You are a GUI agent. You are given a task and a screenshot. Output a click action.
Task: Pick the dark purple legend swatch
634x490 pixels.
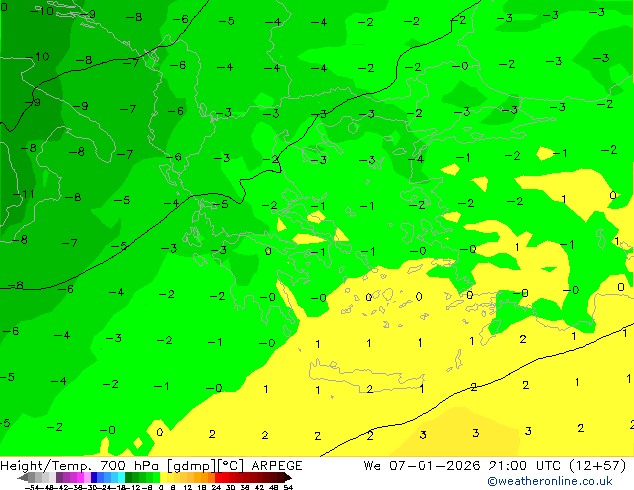click(59, 477)
